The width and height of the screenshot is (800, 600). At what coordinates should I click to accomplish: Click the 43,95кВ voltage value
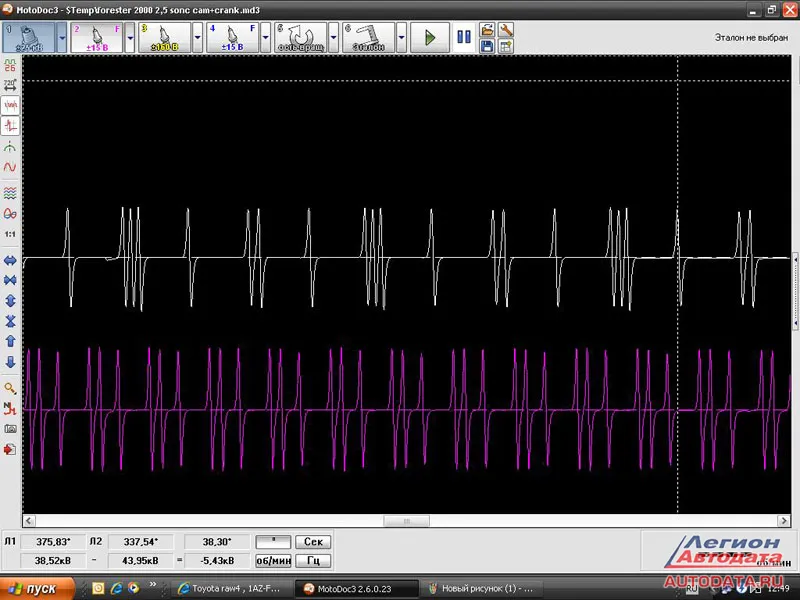coord(141,561)
